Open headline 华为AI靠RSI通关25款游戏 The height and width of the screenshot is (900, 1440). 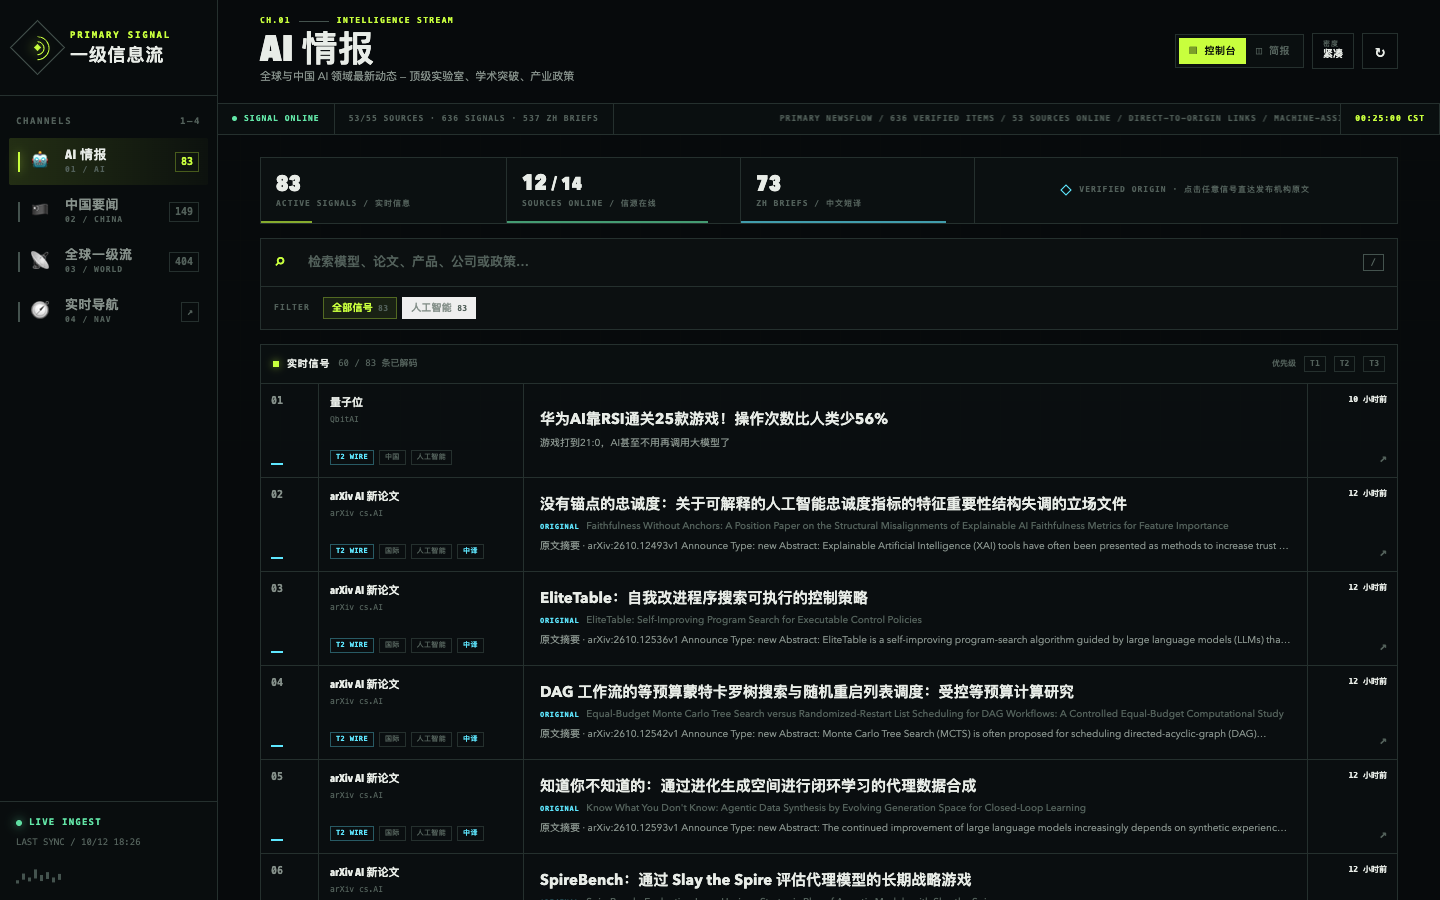point(714,419)
